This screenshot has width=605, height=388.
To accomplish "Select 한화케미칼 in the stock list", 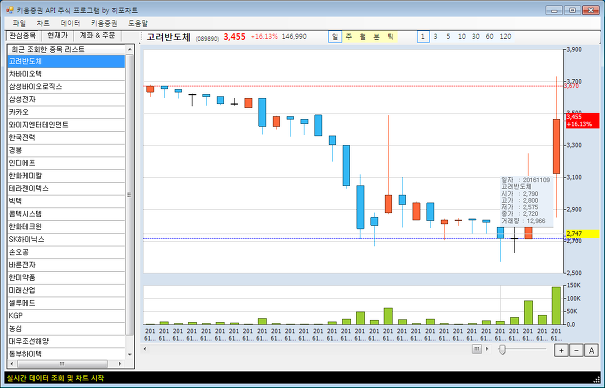I will 66,176.
